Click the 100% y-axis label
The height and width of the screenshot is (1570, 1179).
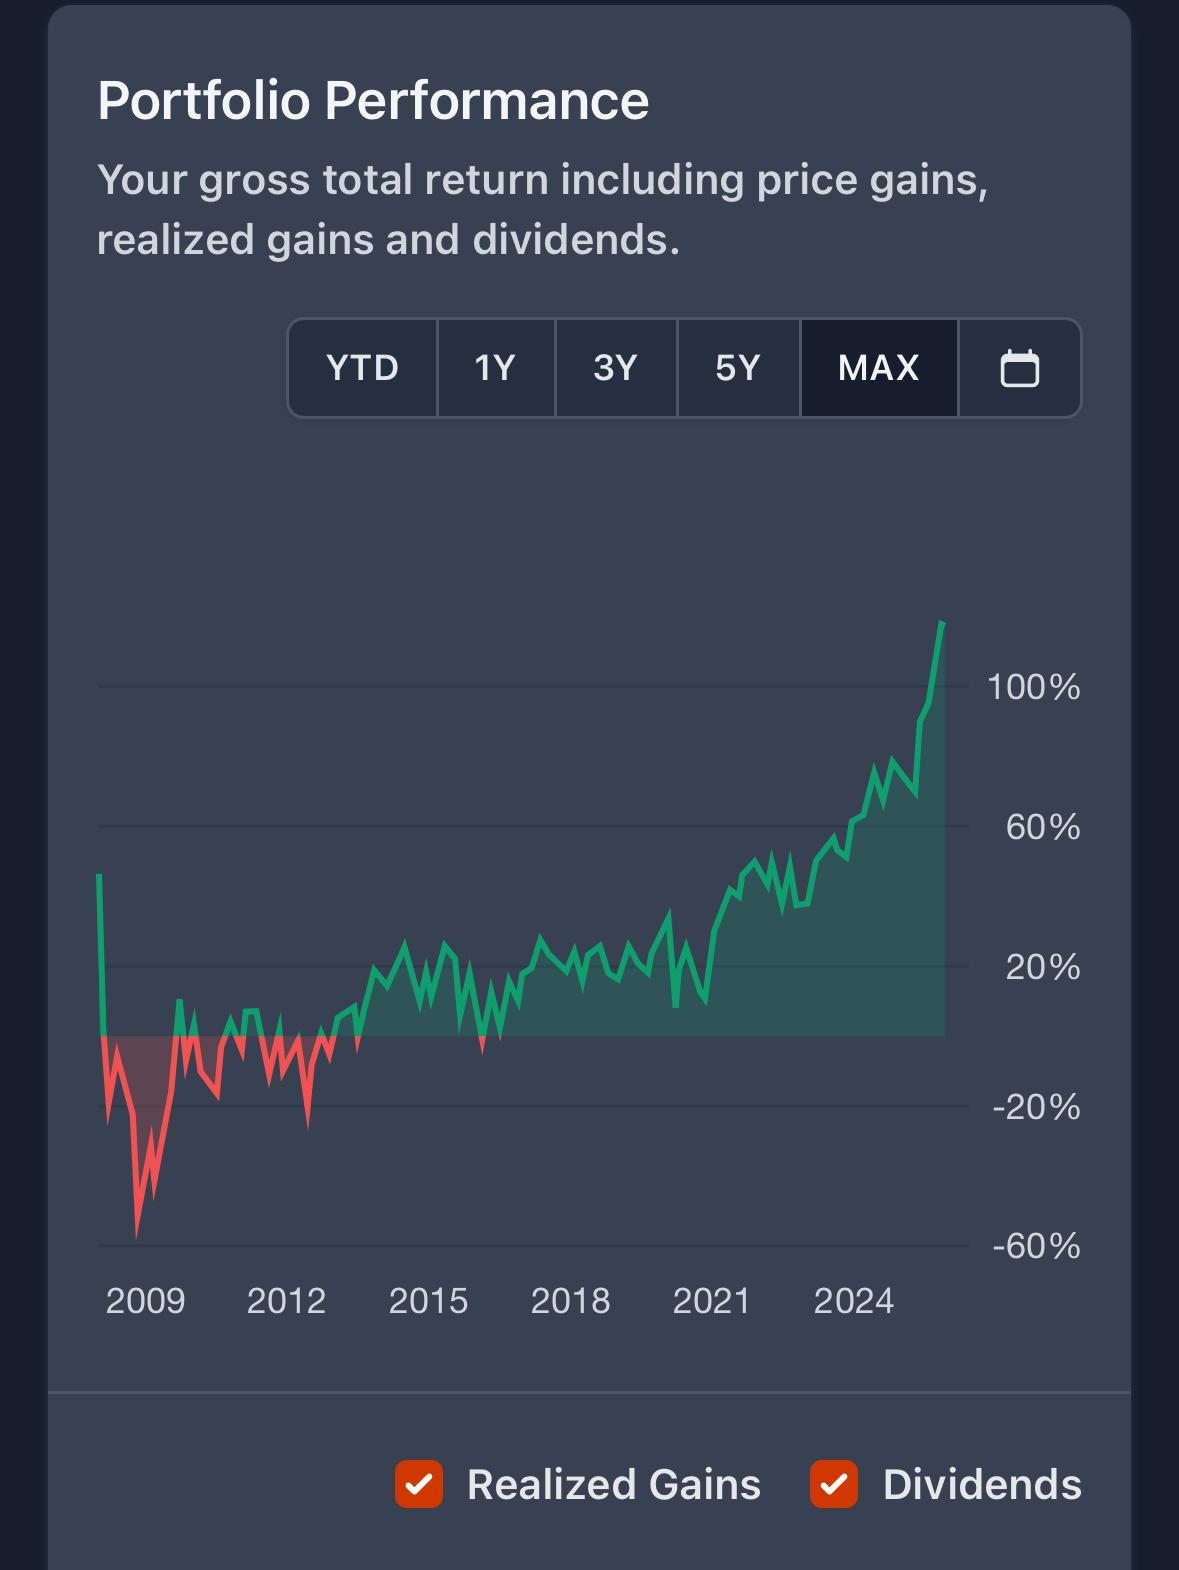coord(1032,687)
